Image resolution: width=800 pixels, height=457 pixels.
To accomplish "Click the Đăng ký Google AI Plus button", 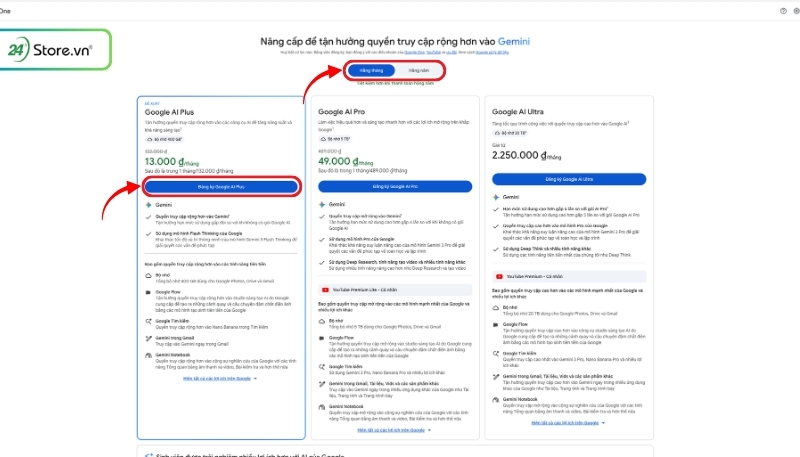I will tap(221, 187).
